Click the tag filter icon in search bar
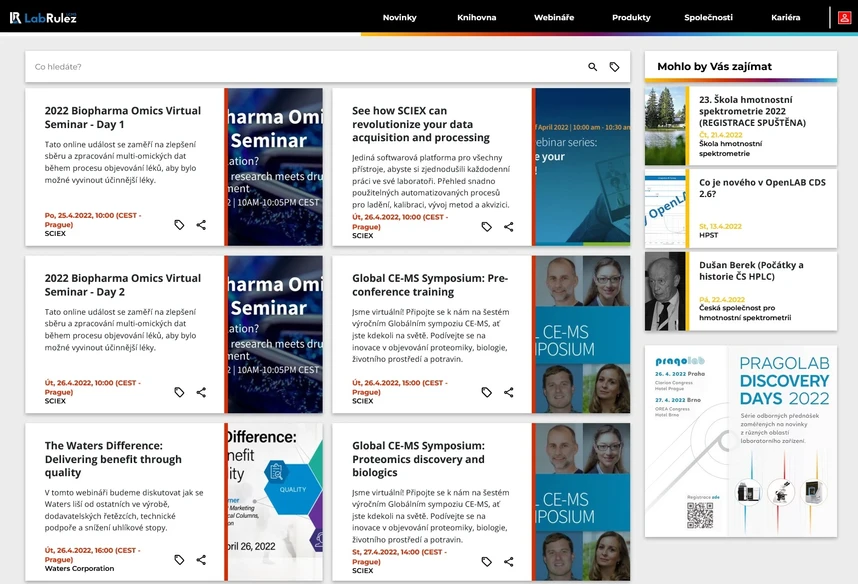The width and height of the screenshot is (858, 584). (x=614, y=67)
